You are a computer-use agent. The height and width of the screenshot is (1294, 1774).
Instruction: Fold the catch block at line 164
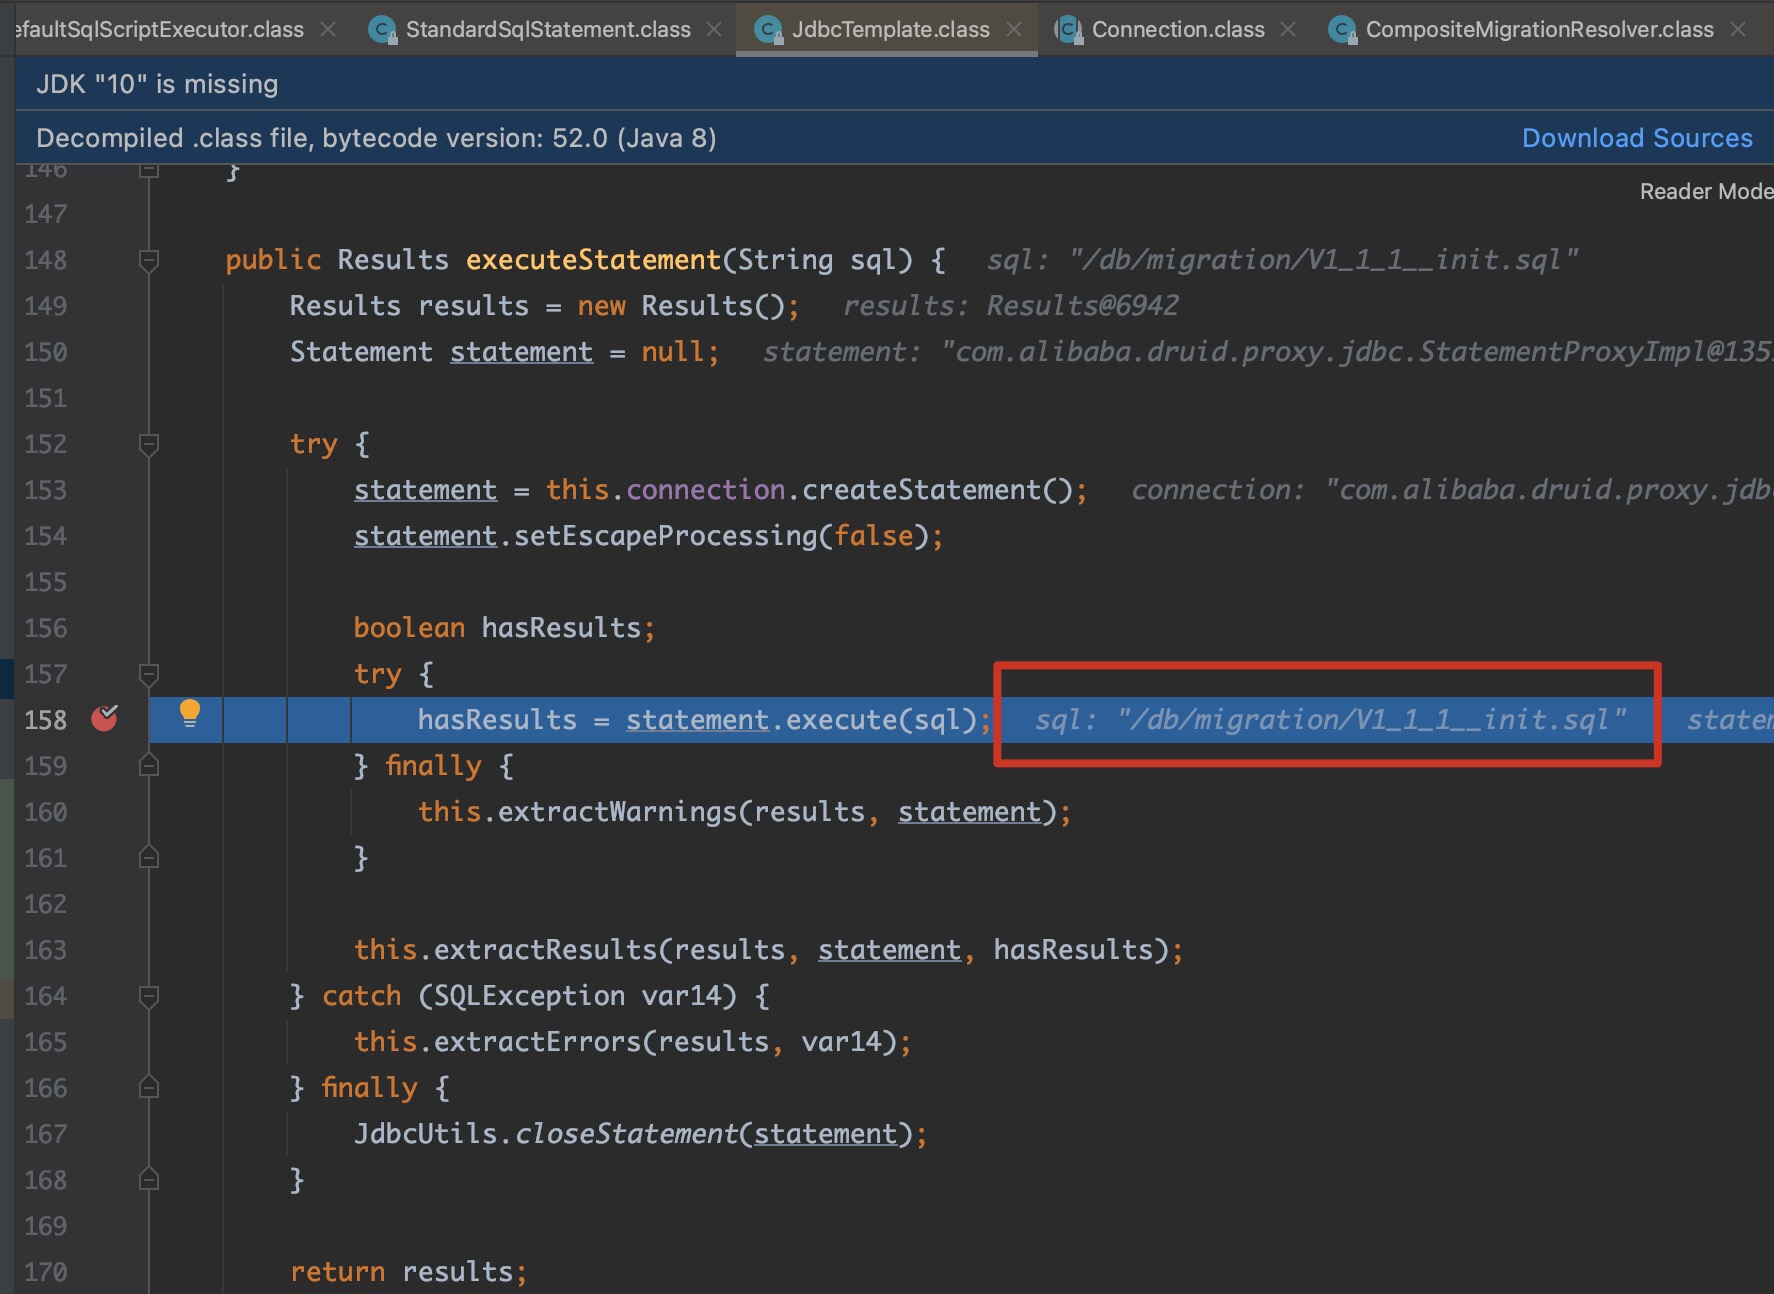coord(149,997)
